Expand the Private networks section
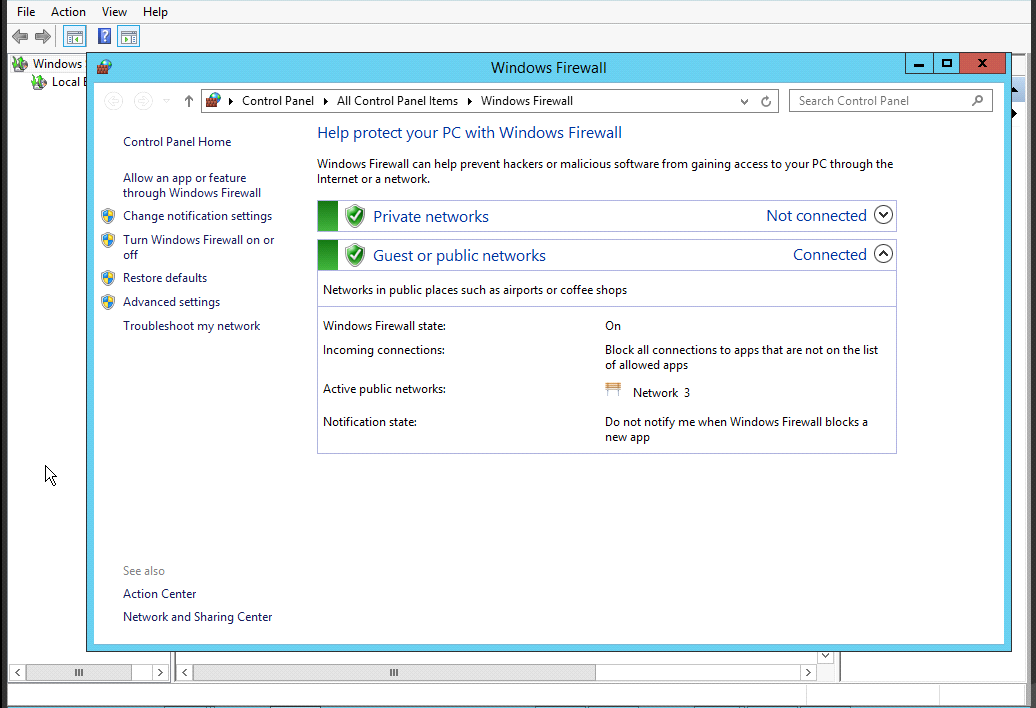This screenshot has width=1036, height=708. [883, 215]
